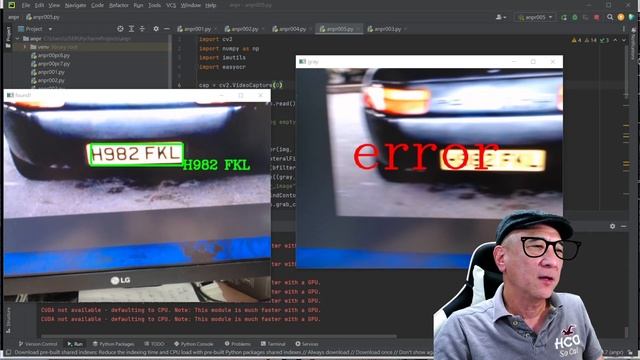Collapse the anpr project root folder
This screenshot has width=640, height=360.
tap(18, 38)
